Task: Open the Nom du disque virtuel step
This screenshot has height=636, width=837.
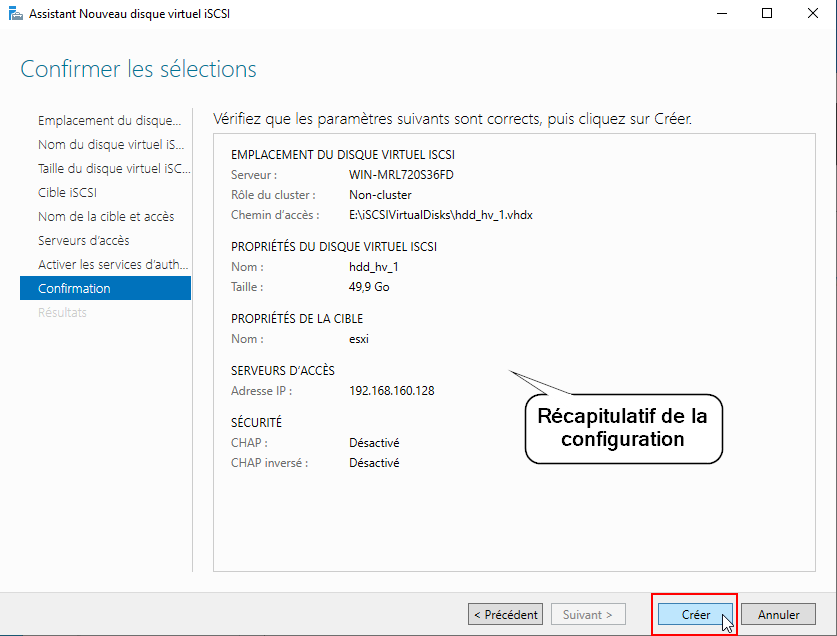Action: 111,145
